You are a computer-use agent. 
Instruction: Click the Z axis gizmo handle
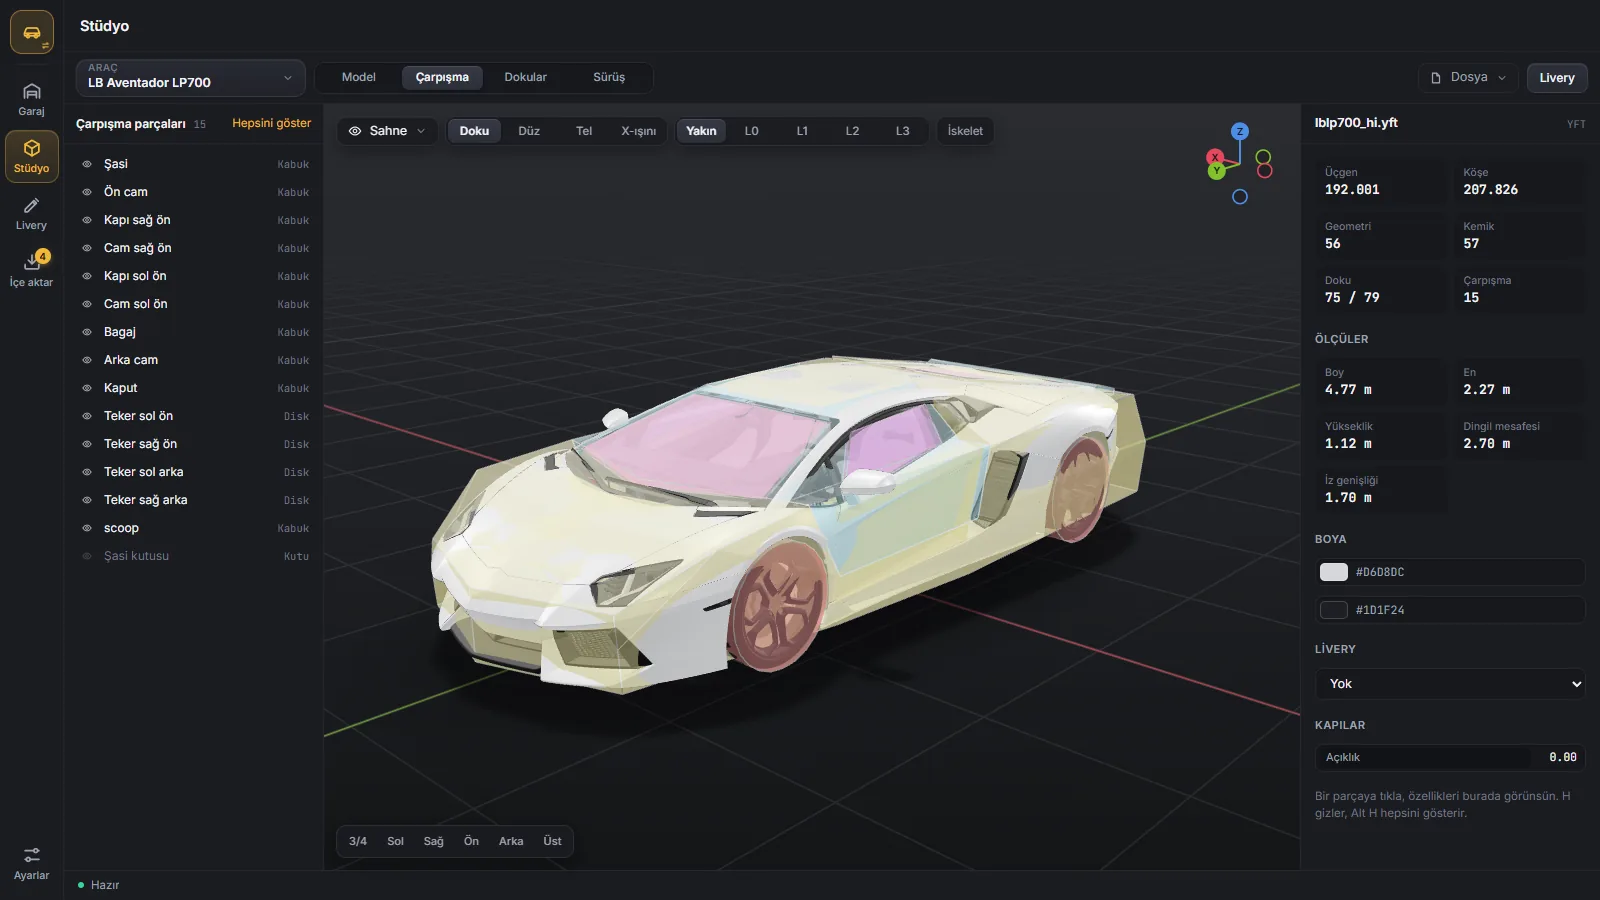(1240, 131)
